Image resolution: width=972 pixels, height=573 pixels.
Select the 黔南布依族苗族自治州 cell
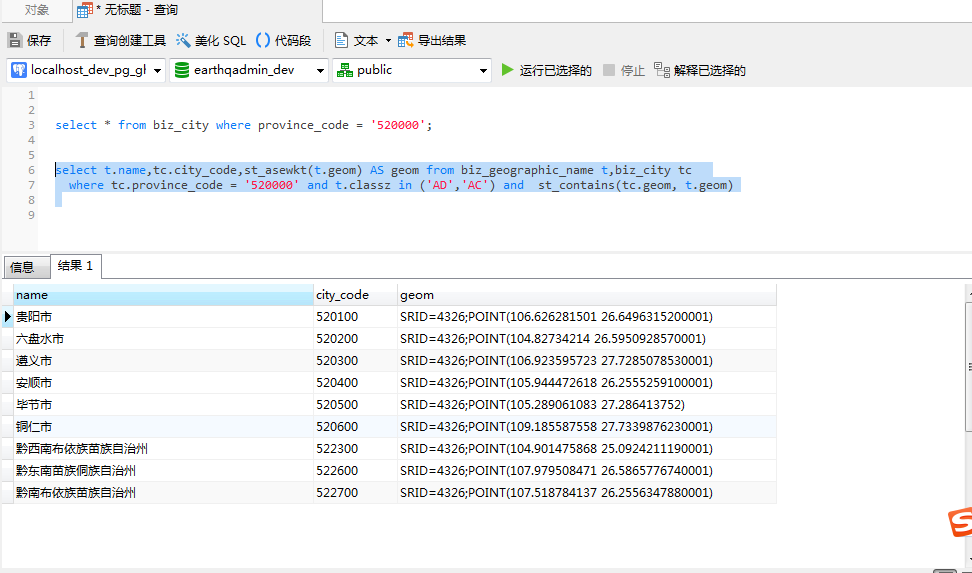(163, 493)
